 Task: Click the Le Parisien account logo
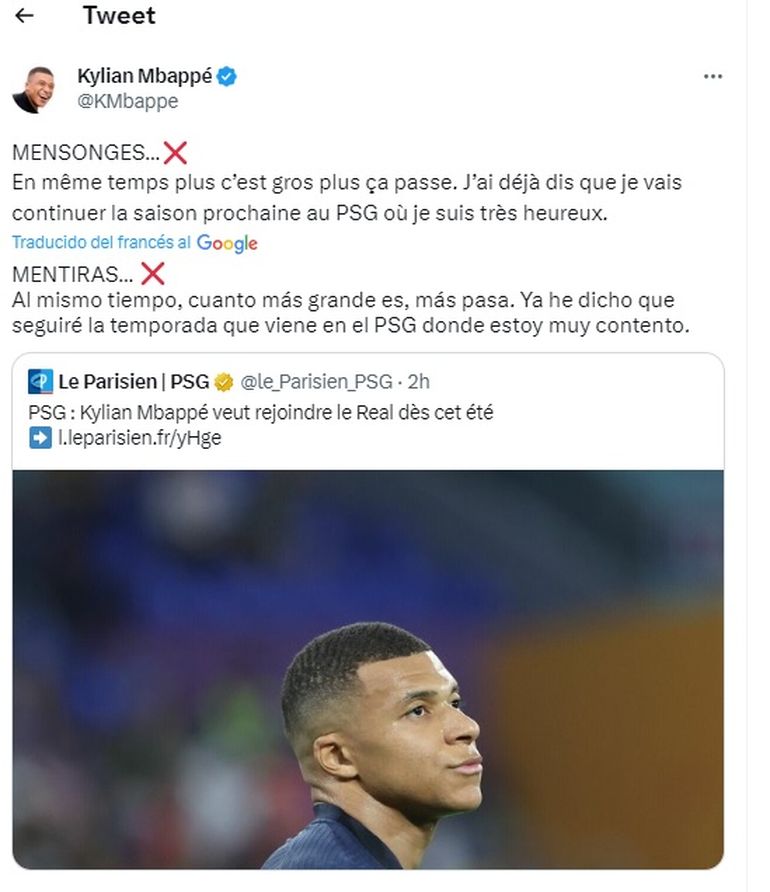pos(40,382)
